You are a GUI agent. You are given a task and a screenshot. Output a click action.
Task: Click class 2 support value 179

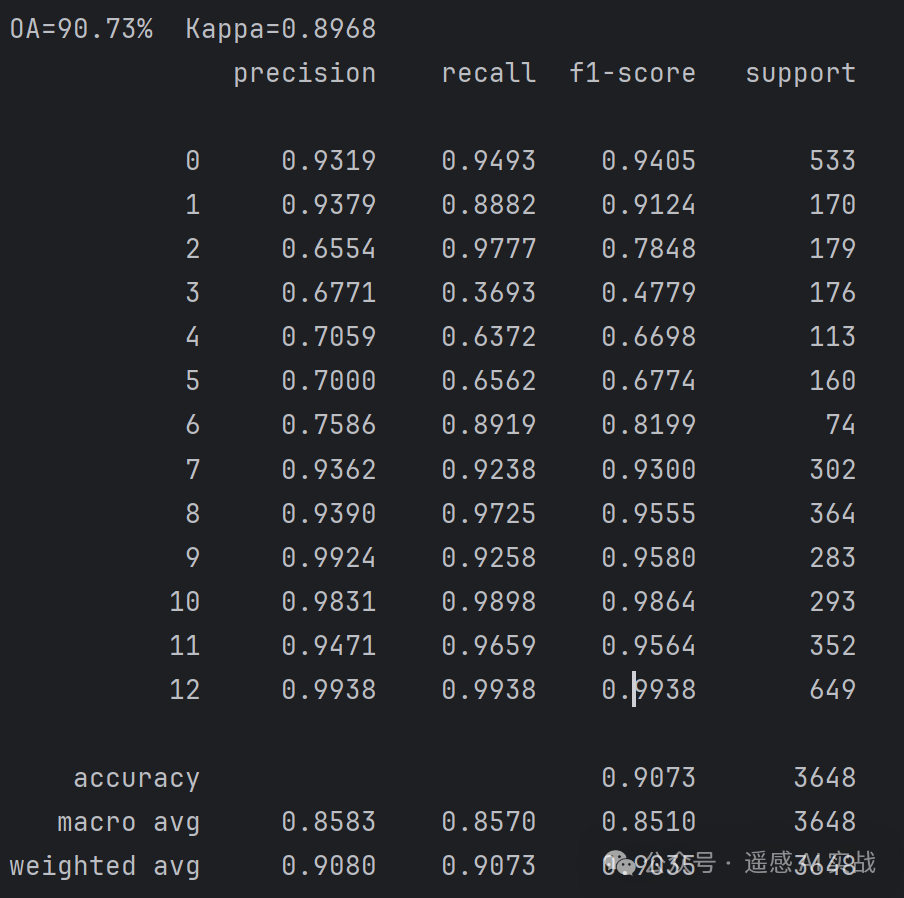pyautogui.click(x=833, y=249)
